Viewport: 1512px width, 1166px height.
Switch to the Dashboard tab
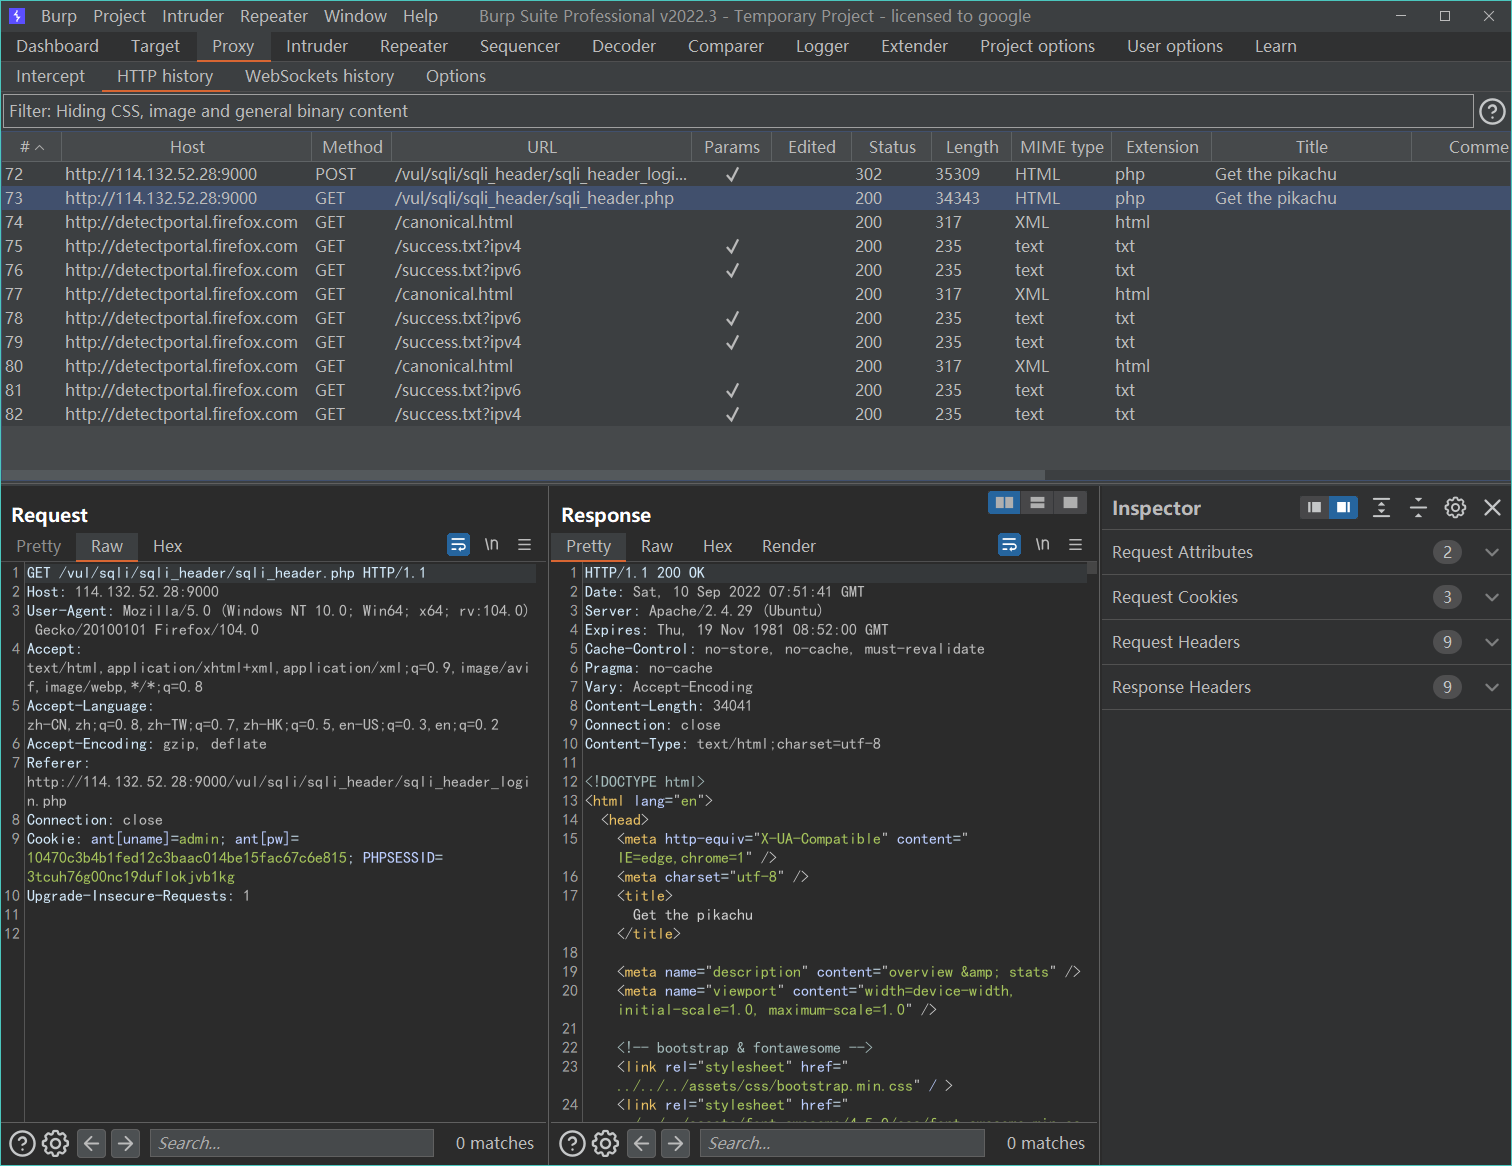[x=57, y=46]
